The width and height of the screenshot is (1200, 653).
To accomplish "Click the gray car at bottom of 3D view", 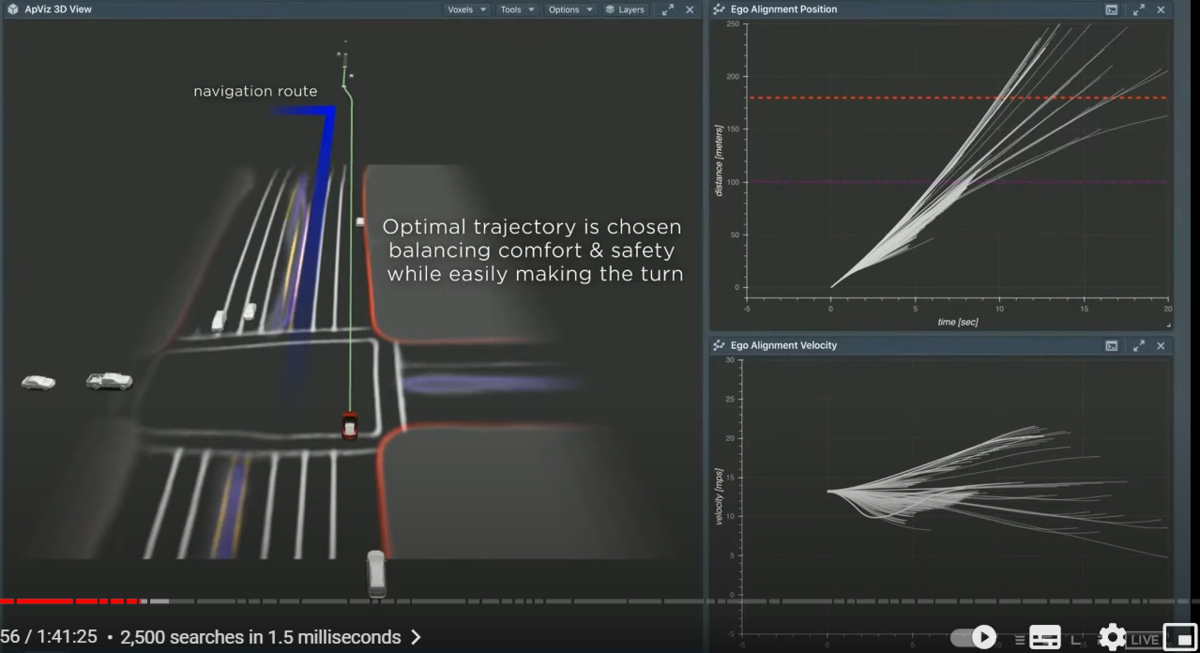I will point(376,574).
